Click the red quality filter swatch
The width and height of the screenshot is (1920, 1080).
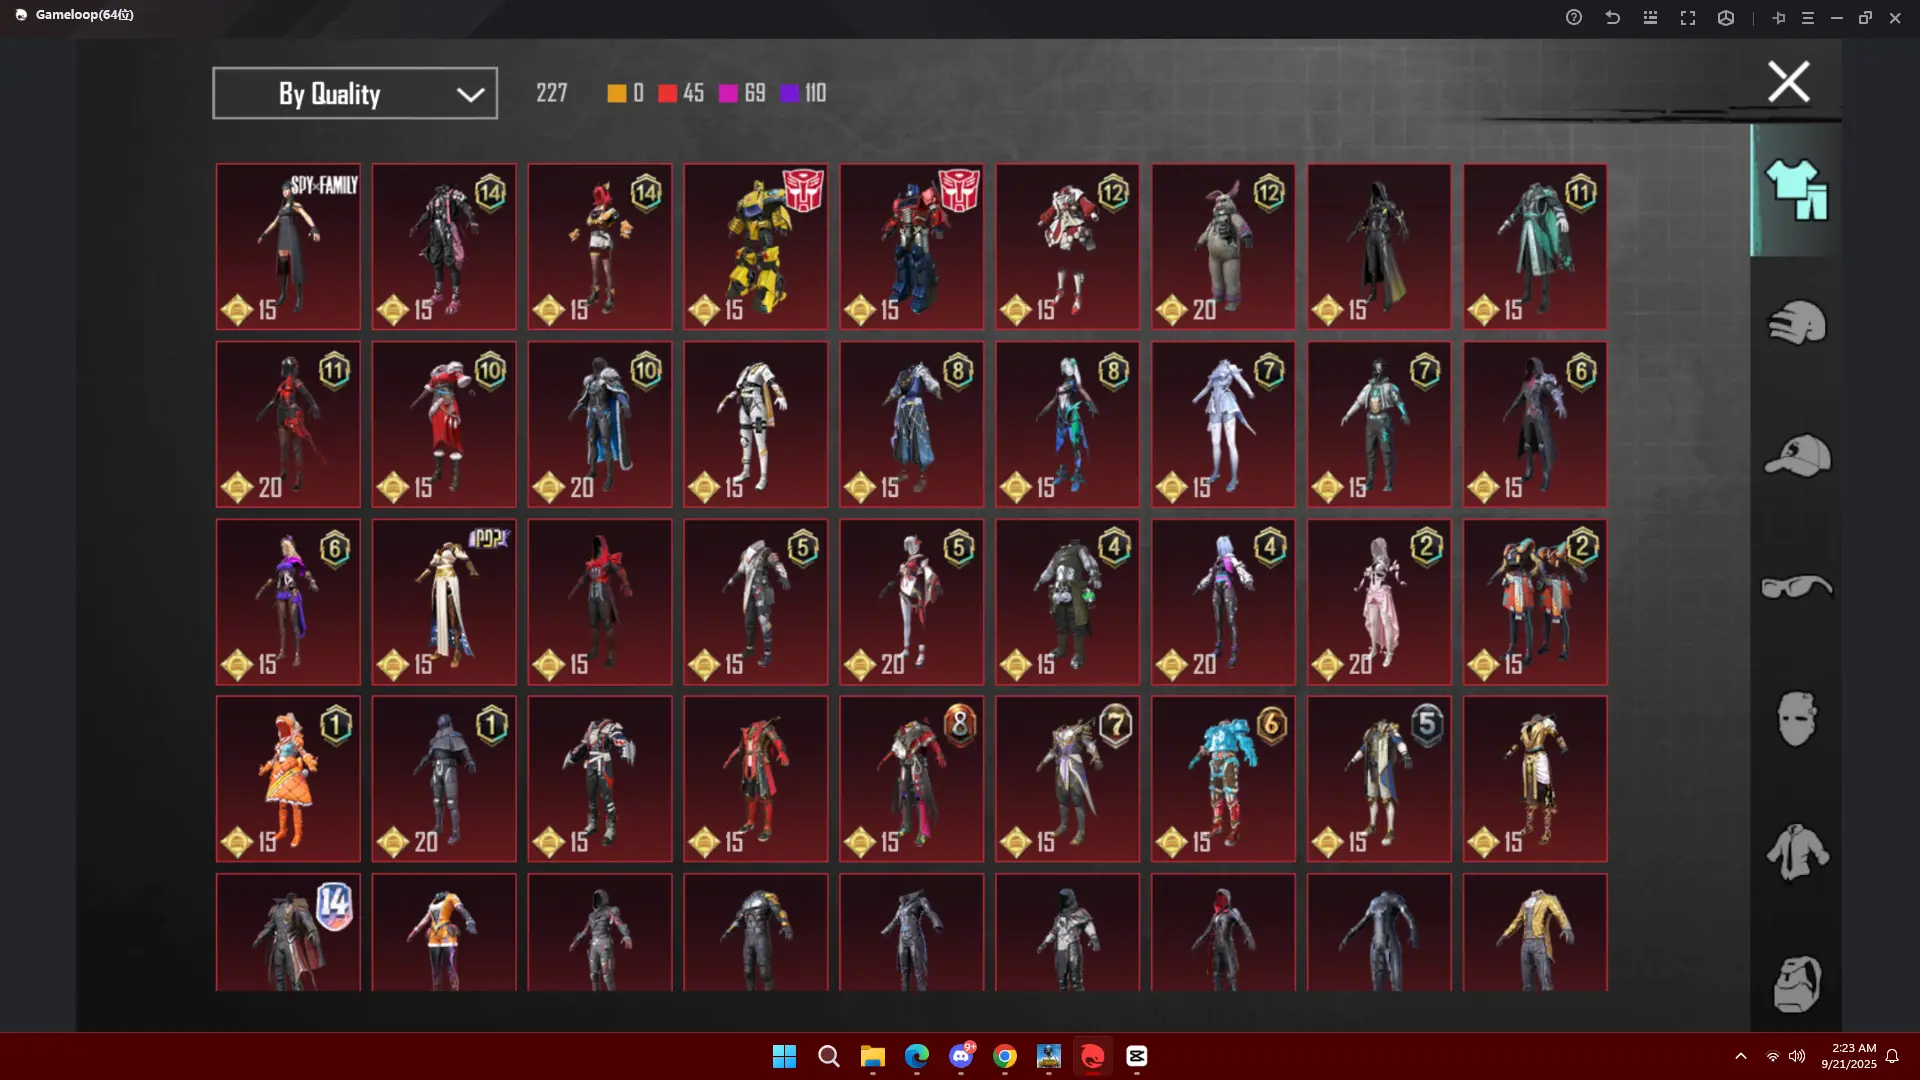667,93
